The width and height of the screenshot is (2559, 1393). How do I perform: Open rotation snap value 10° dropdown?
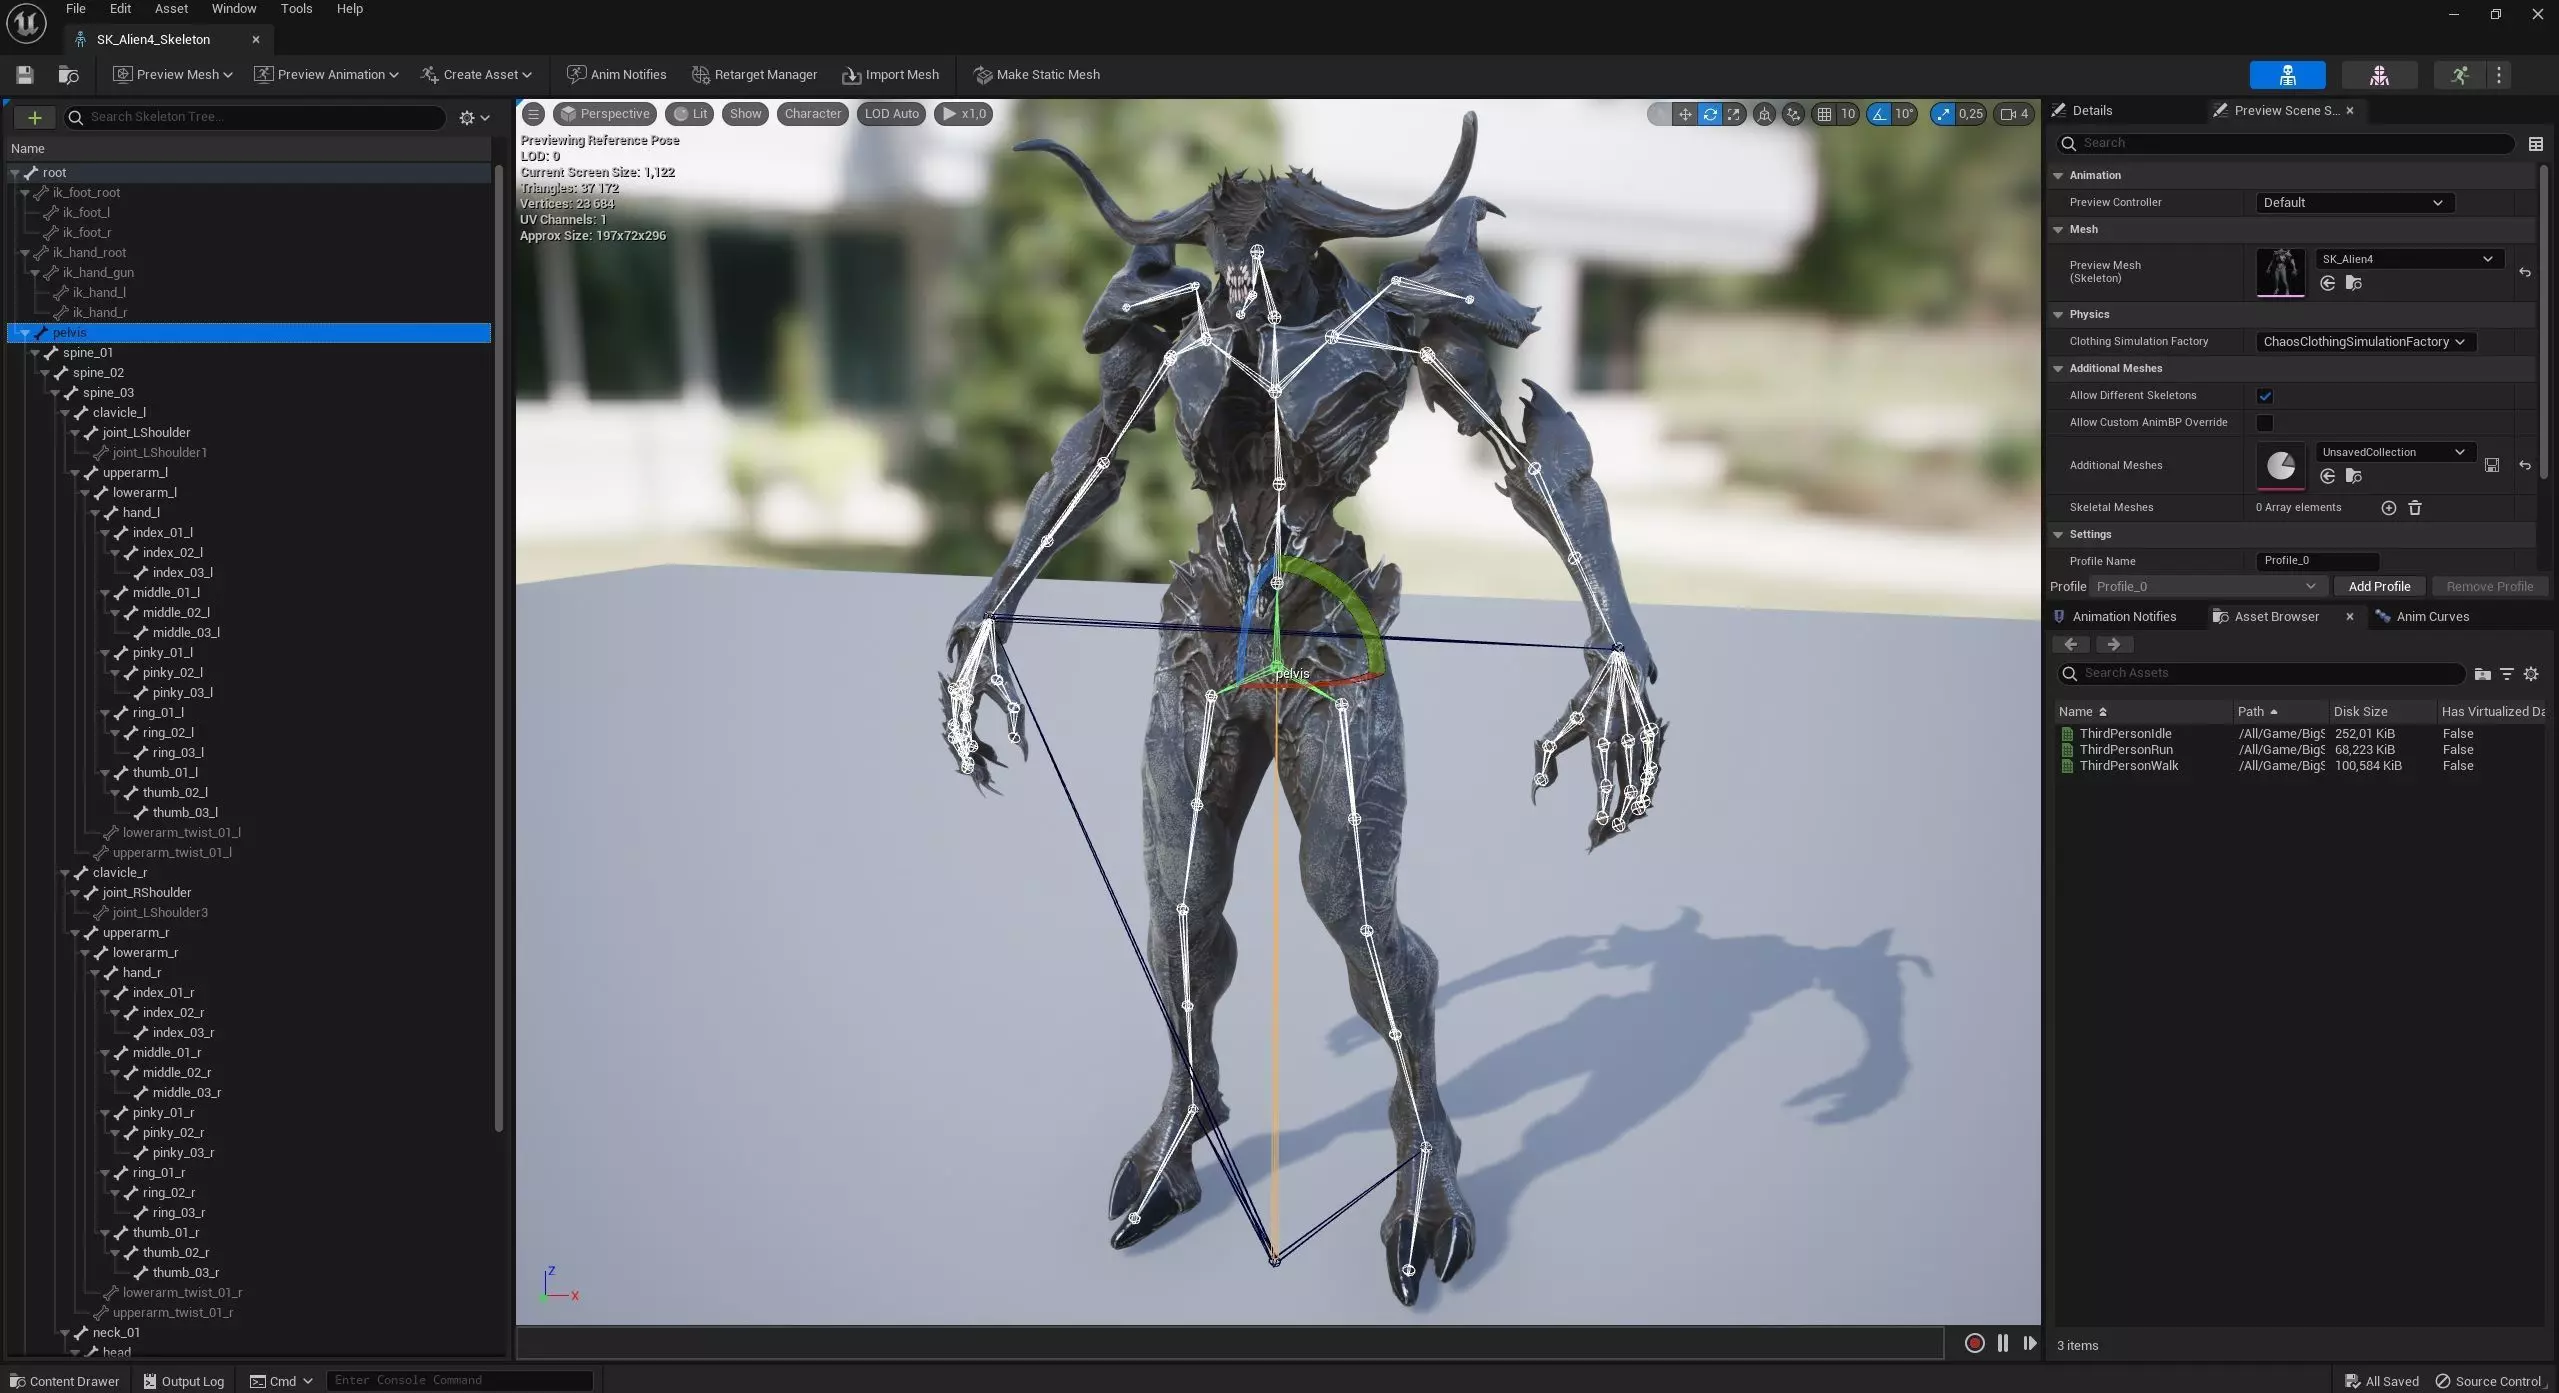pyautogui.click(x=1904, y=114)
